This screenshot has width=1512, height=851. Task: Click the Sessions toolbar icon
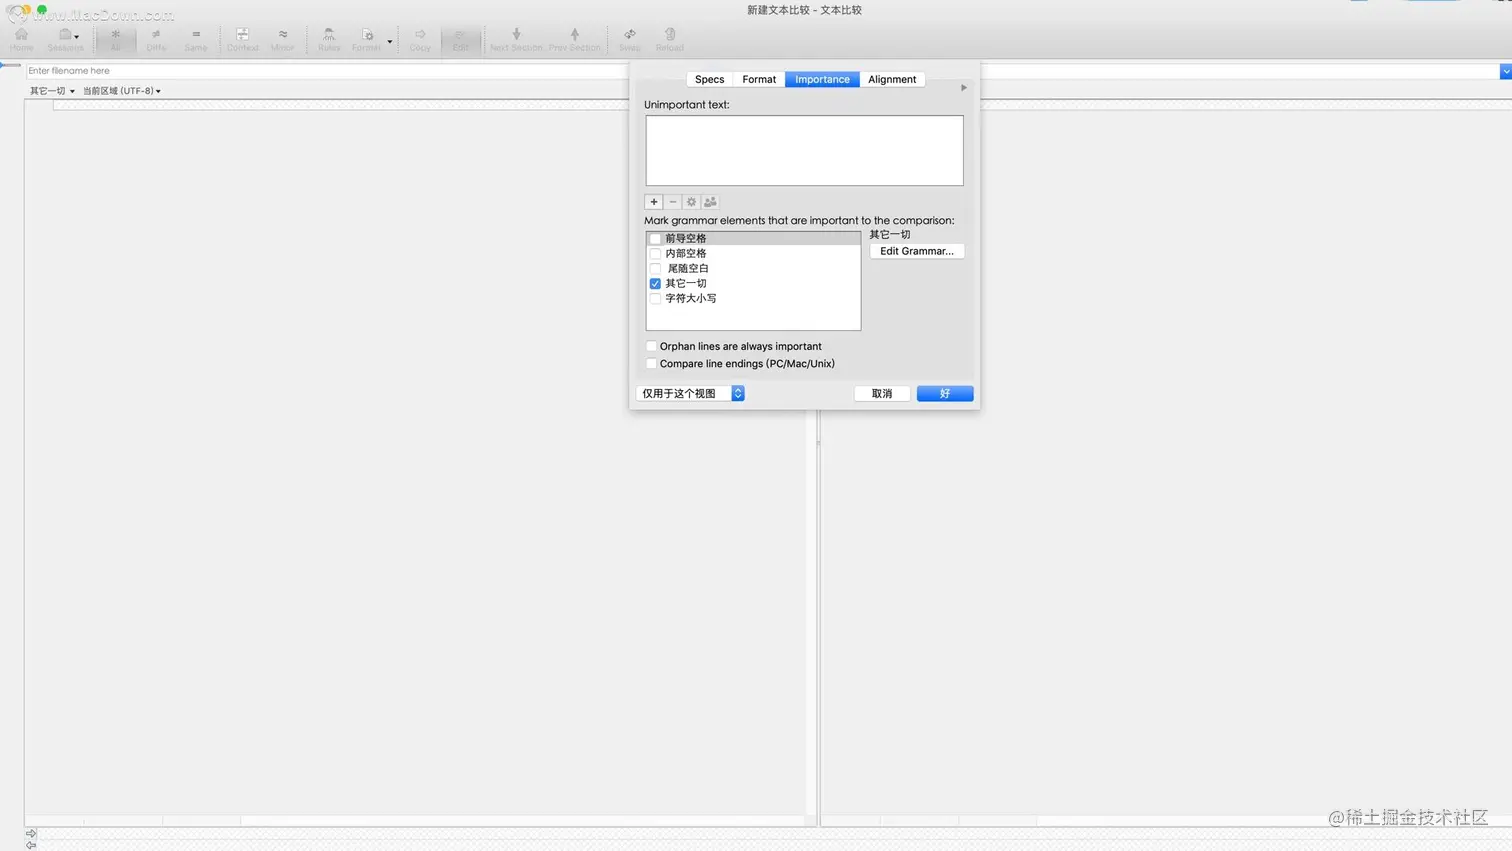64,39
